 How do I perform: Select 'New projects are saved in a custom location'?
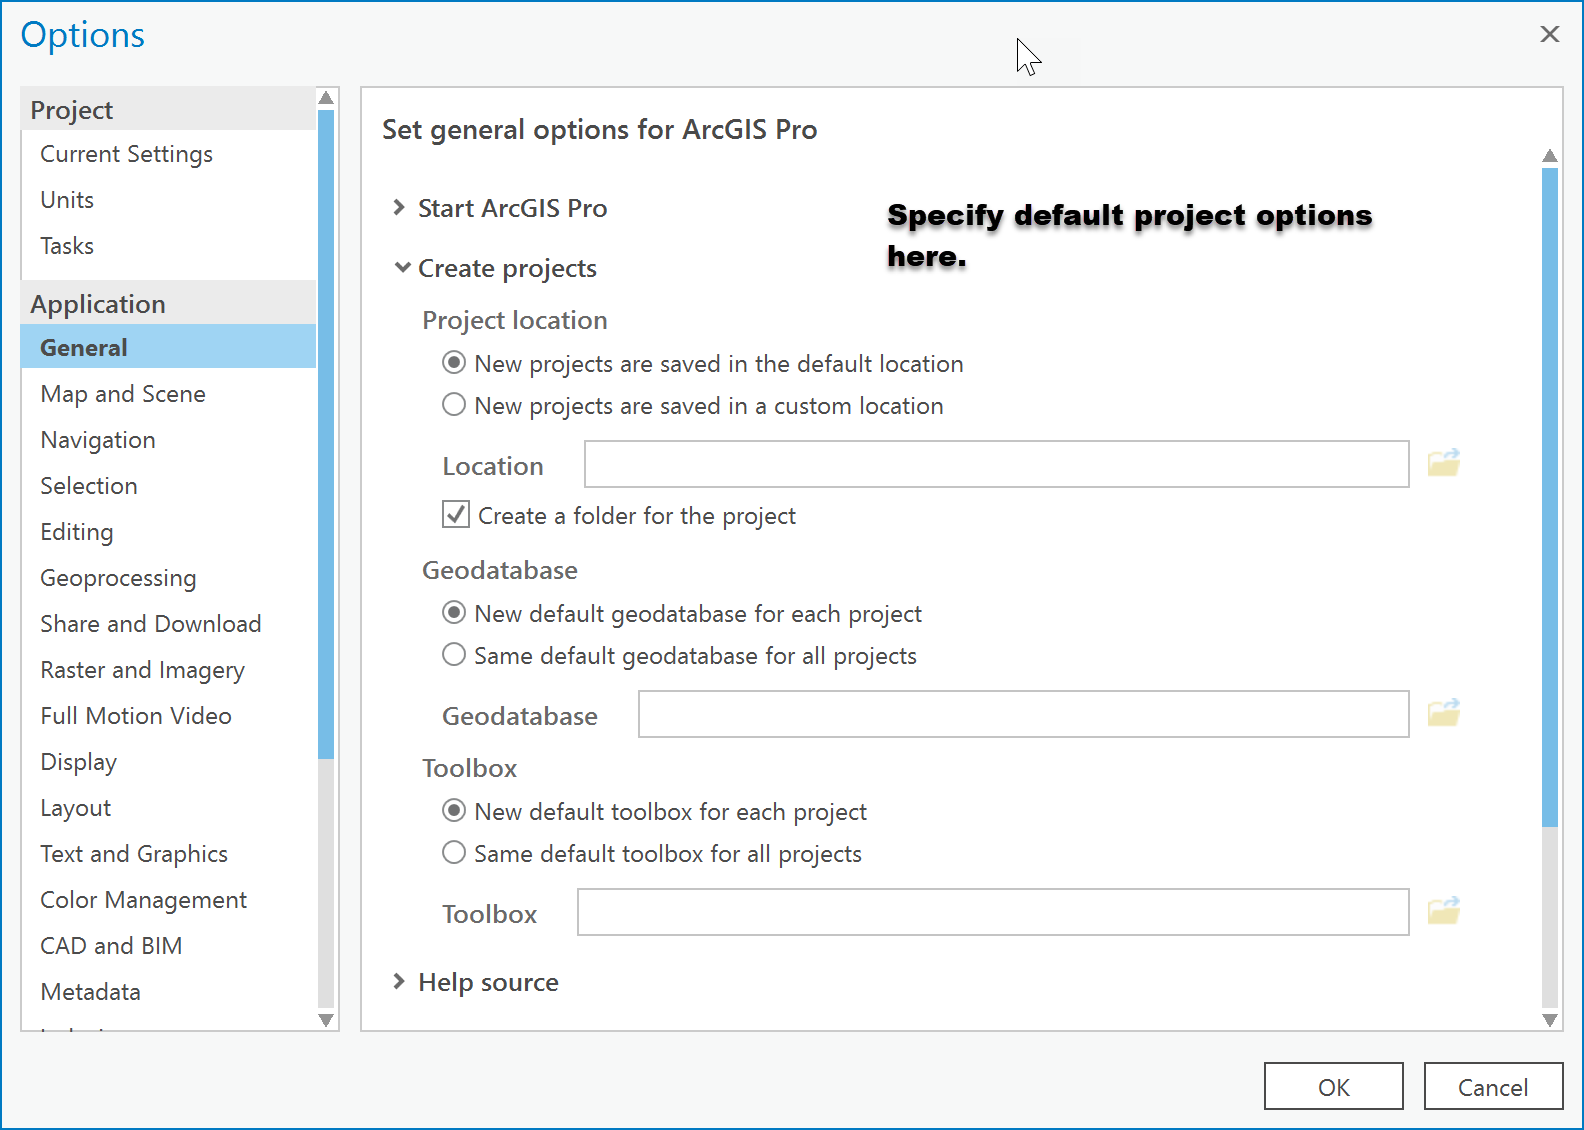point(454,405)
